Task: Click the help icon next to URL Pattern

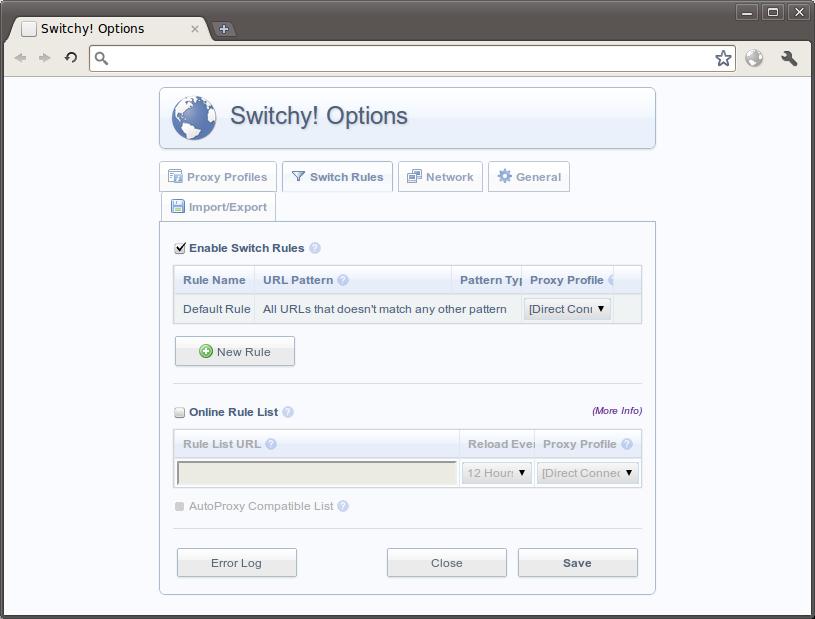Action: point(343,280)
